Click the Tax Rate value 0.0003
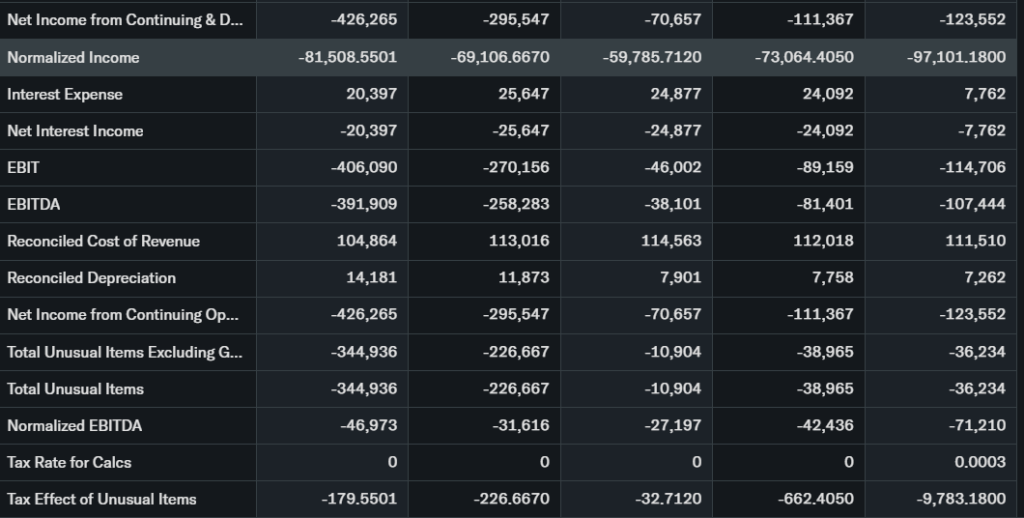This screenshot has height=518, width=1024. [982, 462]
